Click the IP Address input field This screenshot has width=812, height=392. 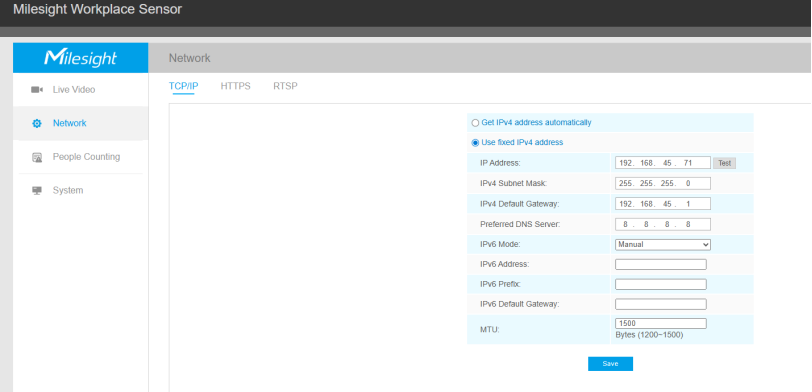point(663,163)
